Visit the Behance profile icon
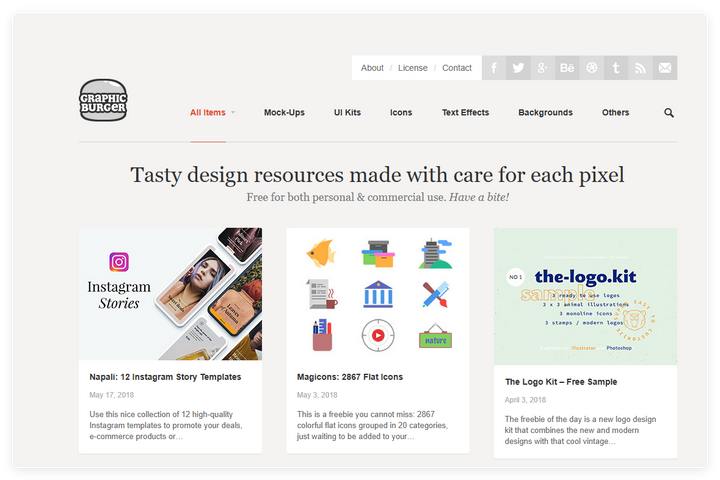Image resolution: width=720 pixels, height=480 pixels. point(567,68)
